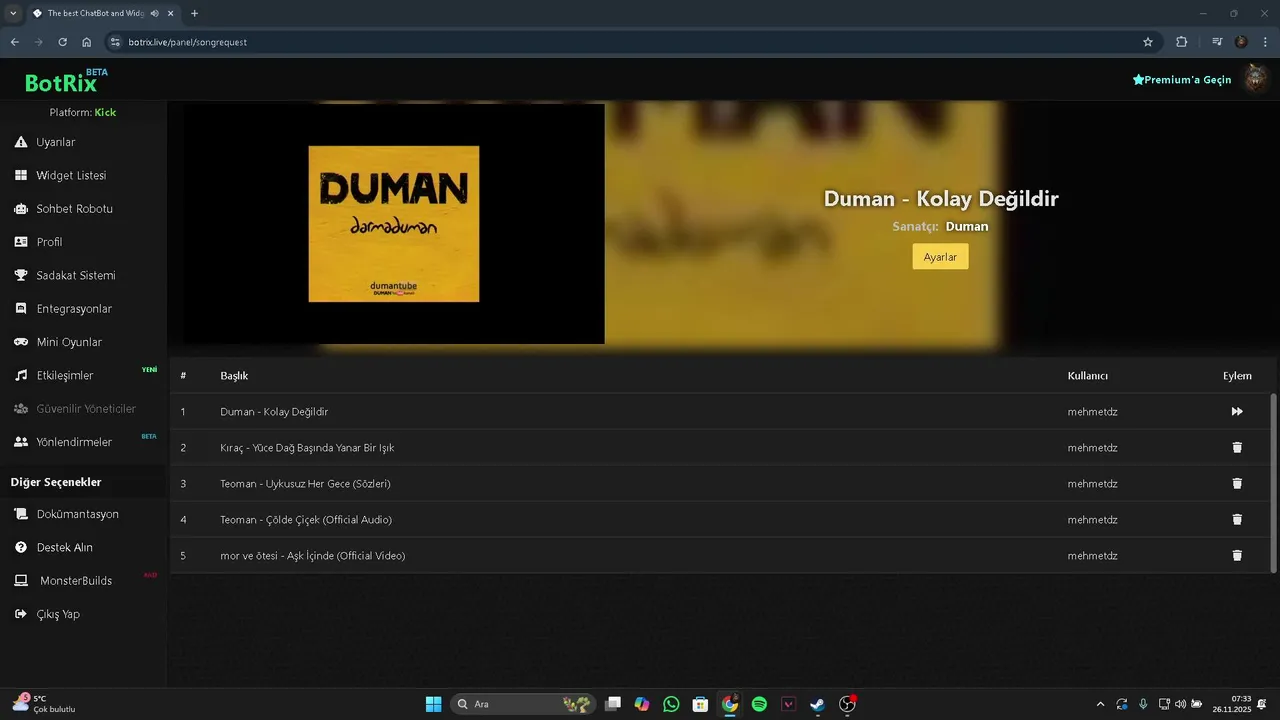Image resolution: width=1280 pixels, height=720 pixels.
Task: Bookmark this page with star icon
Action: coord(1148,42)
